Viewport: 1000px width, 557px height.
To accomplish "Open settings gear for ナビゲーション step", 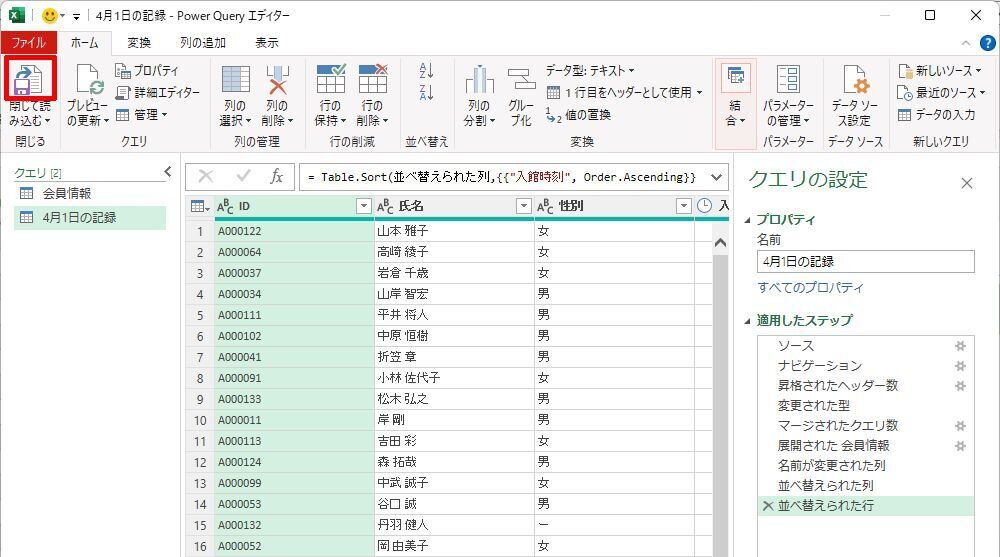I will 960,366.
